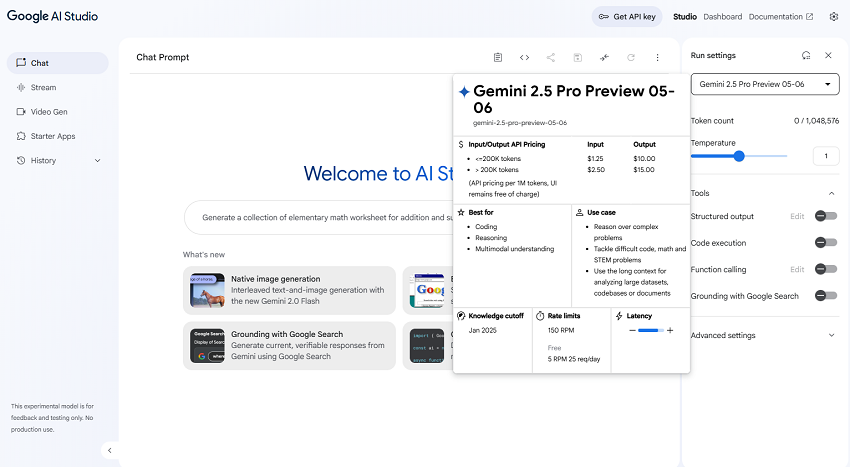Open the more options three-dot menu

(657, 57)
